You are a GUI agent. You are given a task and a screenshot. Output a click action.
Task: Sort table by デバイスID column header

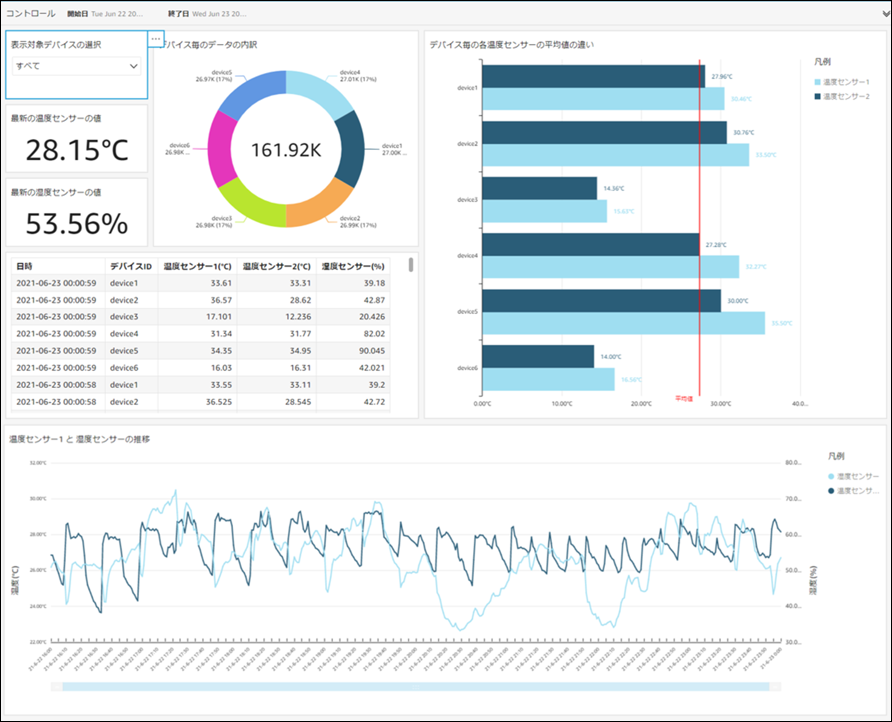(x=131, y=266)
